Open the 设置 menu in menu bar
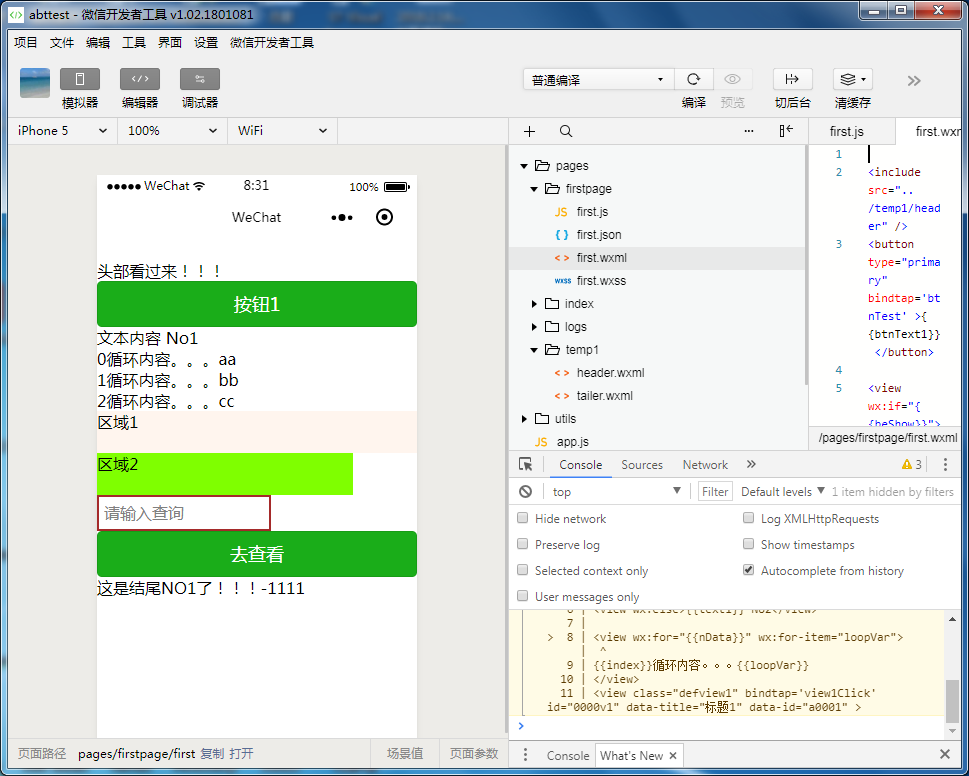This screenshot has height=776, width=969. point(206,42)
